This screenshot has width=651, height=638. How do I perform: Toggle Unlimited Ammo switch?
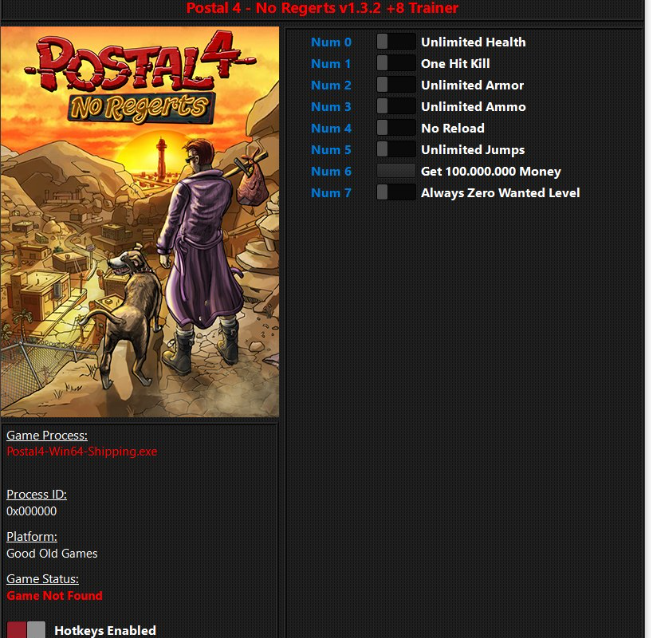[396, 106]
